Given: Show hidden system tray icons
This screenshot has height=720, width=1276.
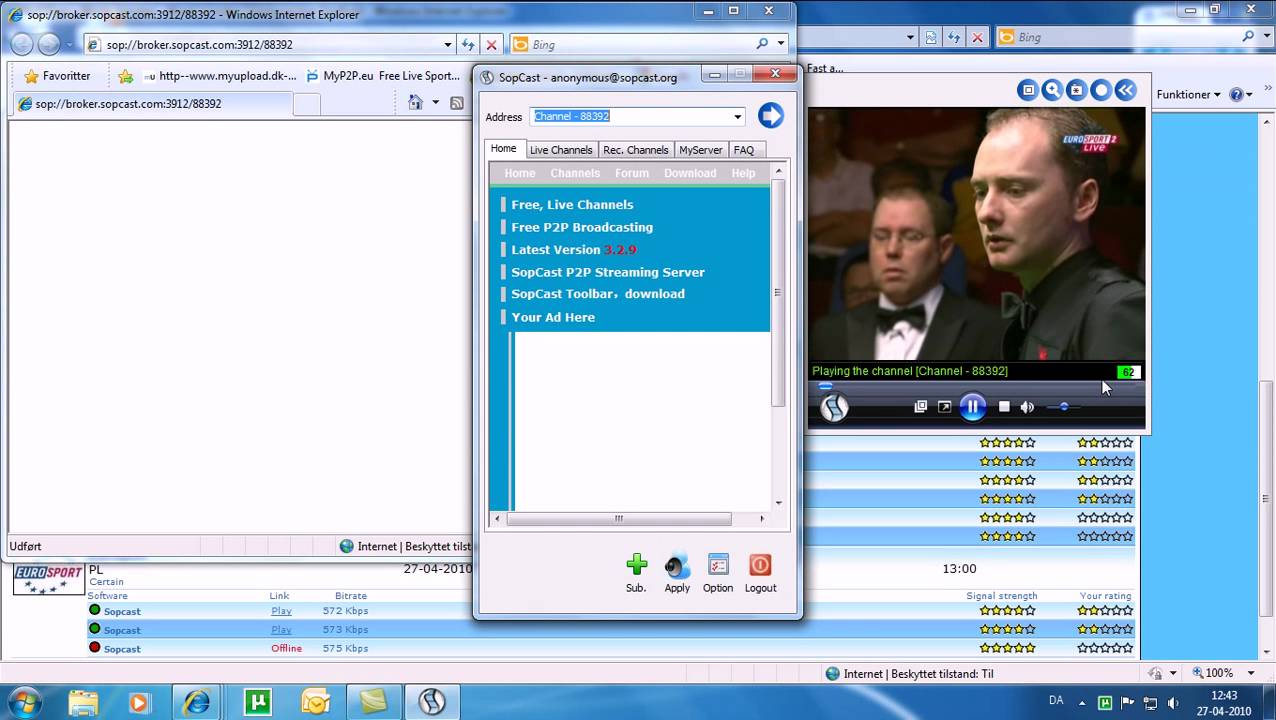Looking at the screenshot, I should pos(1083,703).
